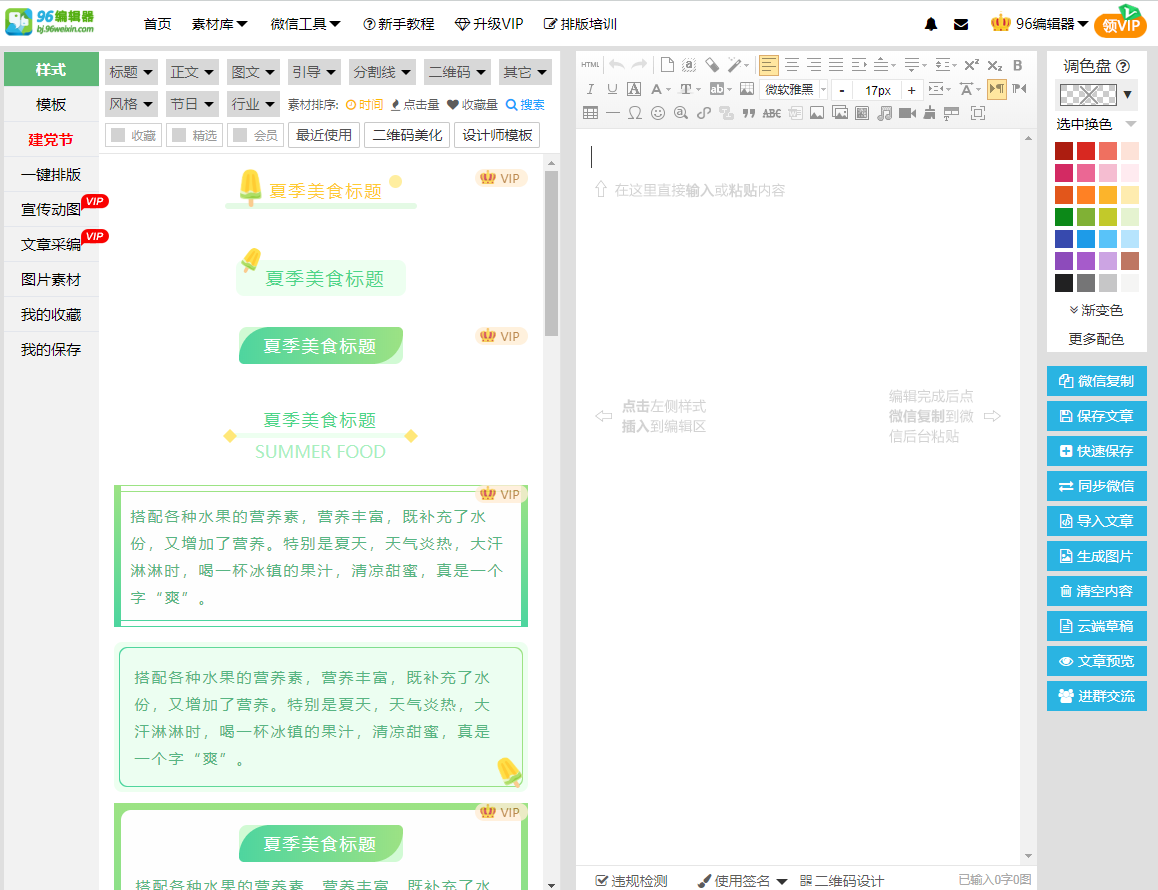Pick the dark red color swatch

pyautogui.click(x=1064, y=151)
